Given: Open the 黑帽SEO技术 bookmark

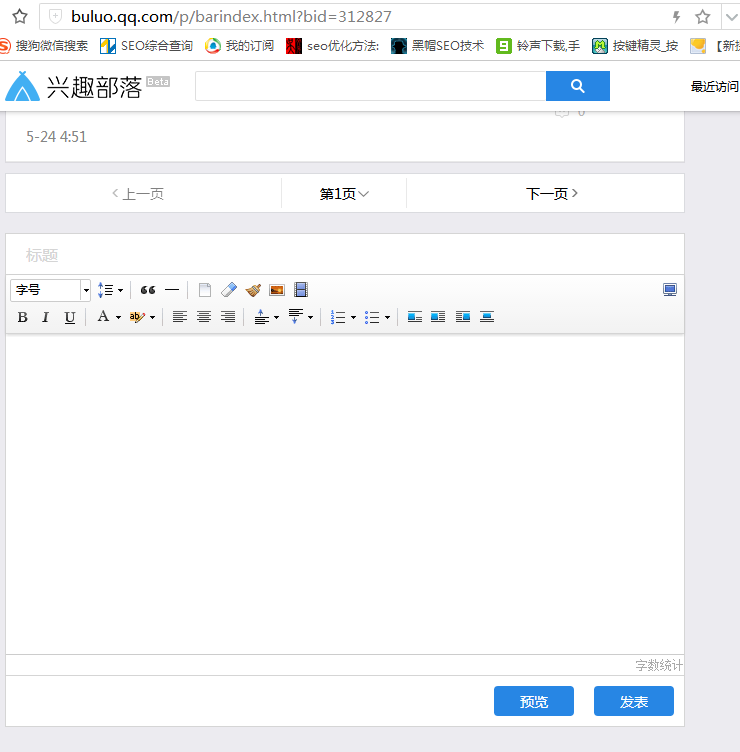Looking at the screenshot, I should tap(437, 46).
